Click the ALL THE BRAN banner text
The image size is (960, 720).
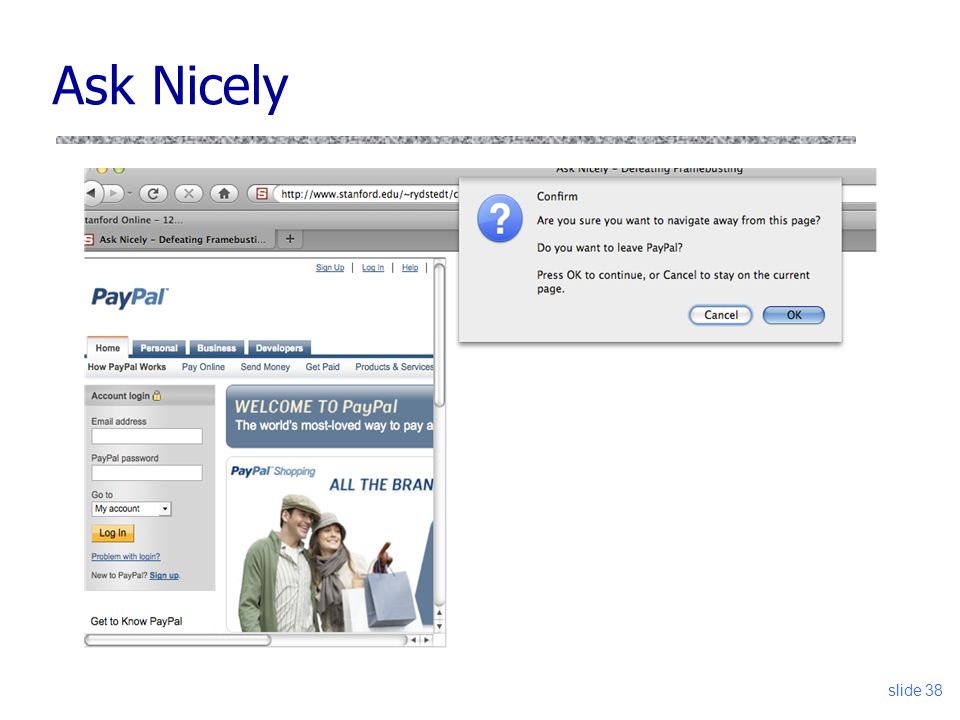tap(381, 485)
